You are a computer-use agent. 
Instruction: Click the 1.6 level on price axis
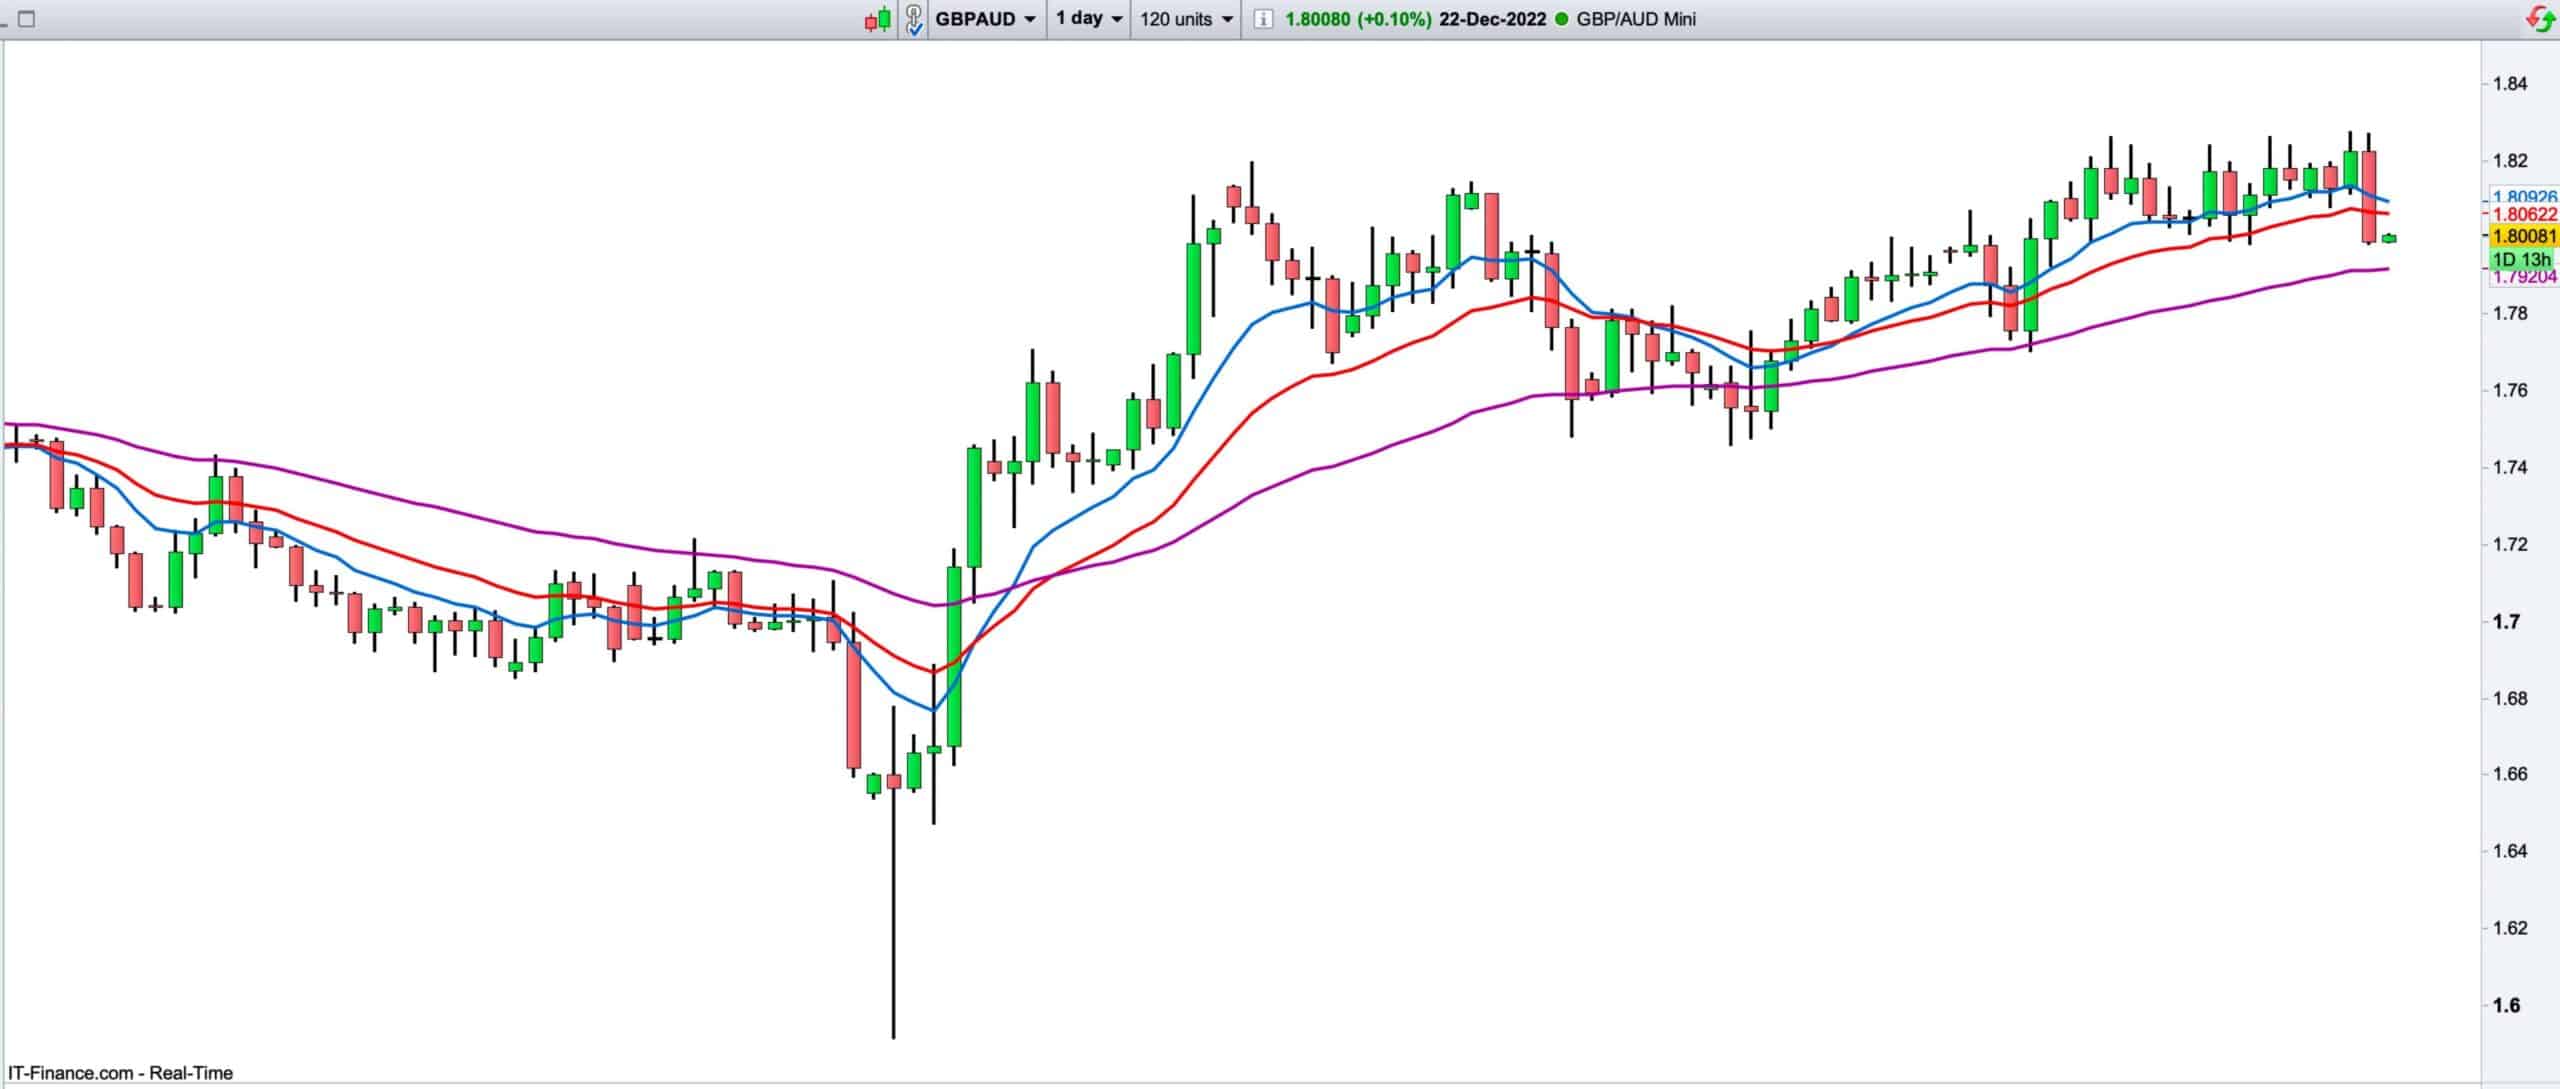tap(2506, 1006)
